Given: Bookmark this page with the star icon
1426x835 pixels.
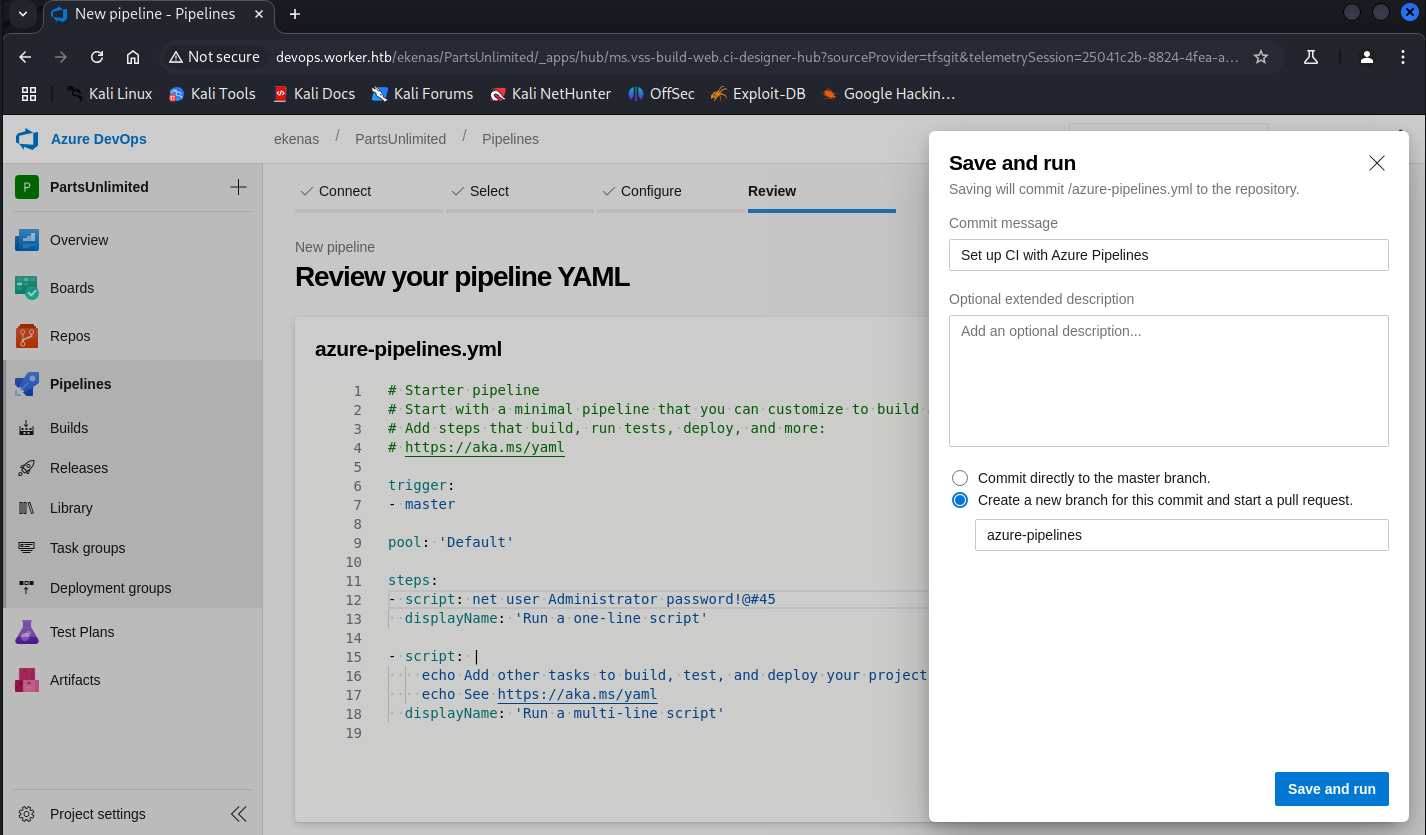Looking at the screenshot, I should 1261,57.
